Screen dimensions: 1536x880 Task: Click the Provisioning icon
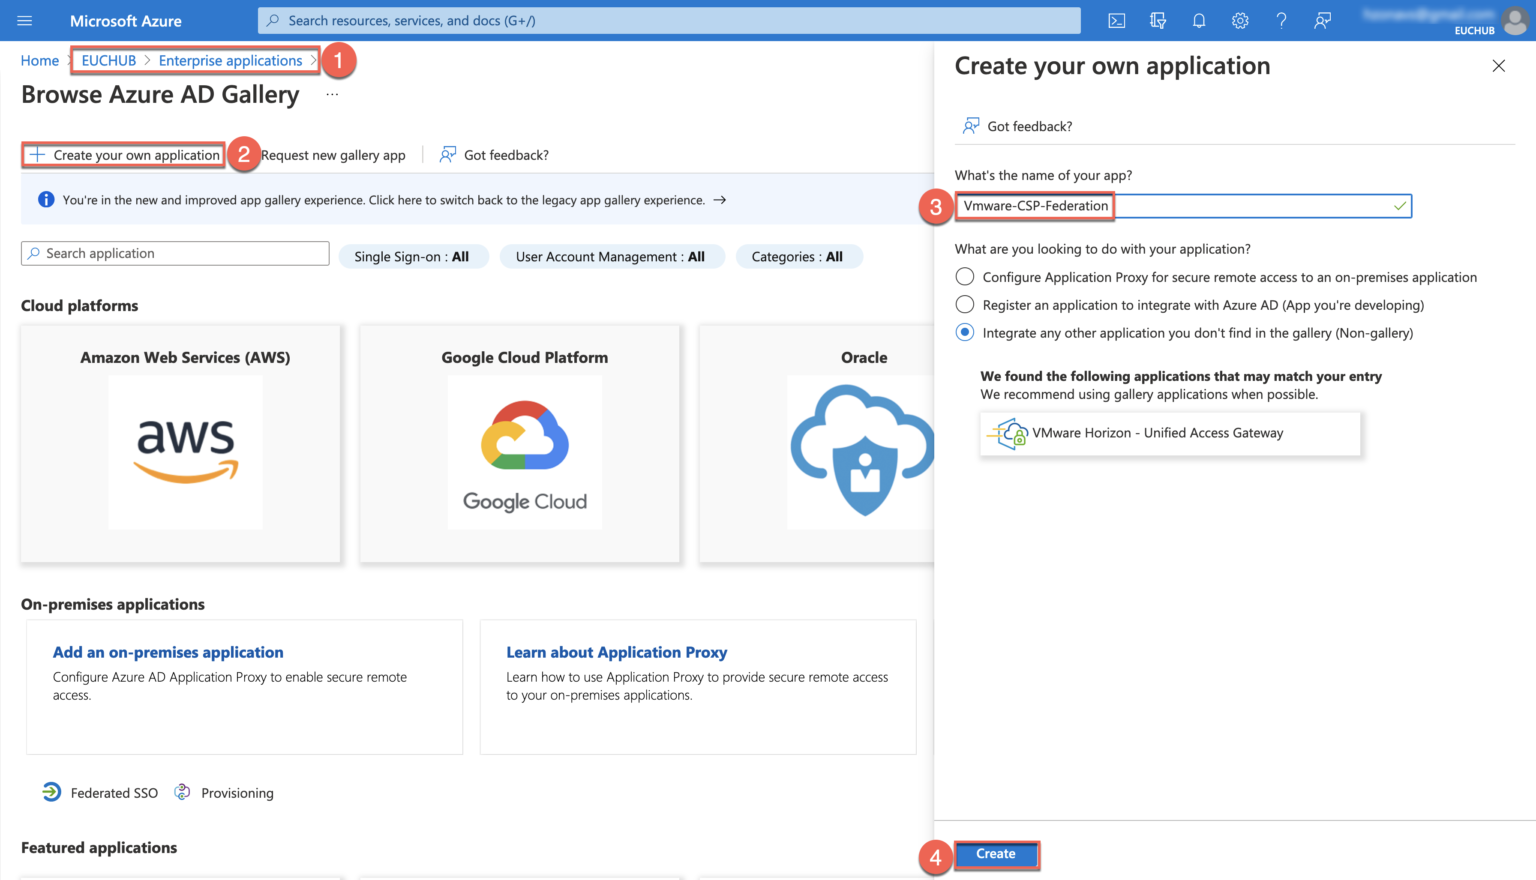click(182, 792)
